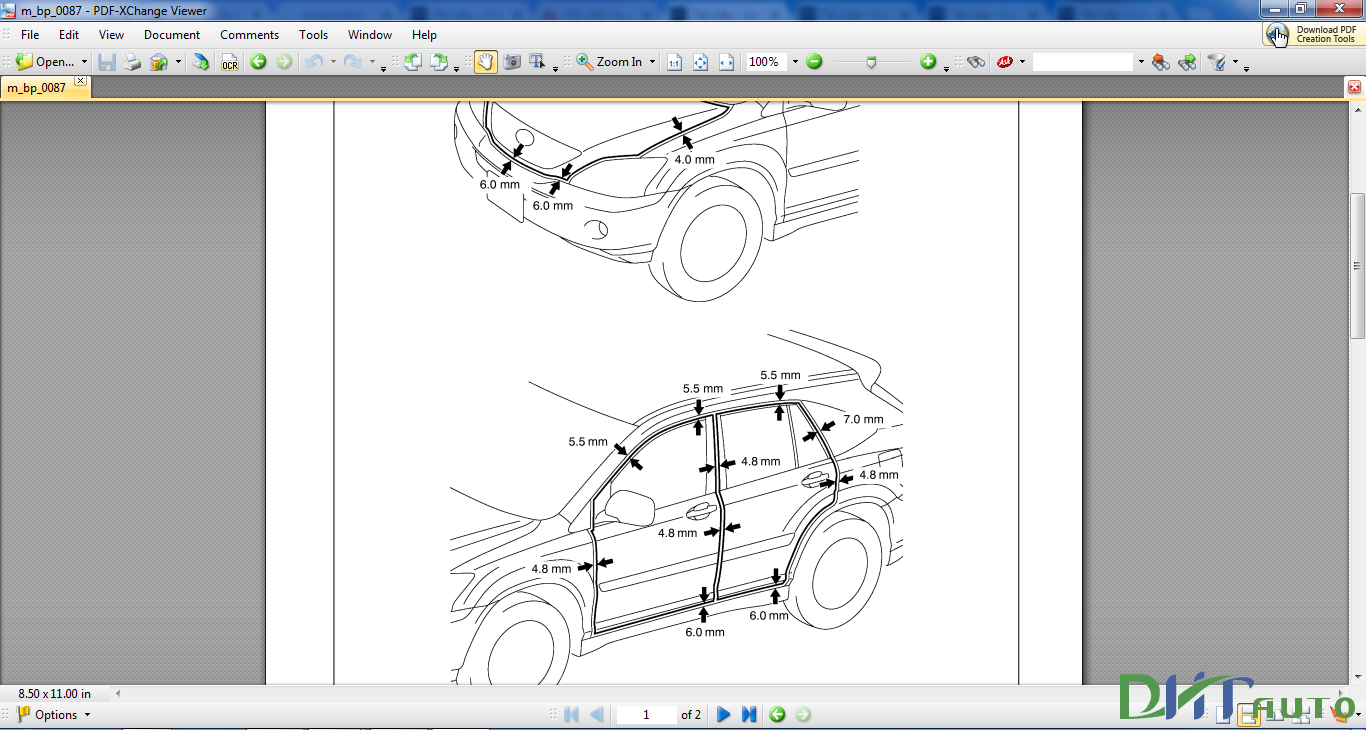Viewport: 1366px width, 730px height.
Task: Click the 8.50 x 11.00 in page size text
Action: click(55, 693)
